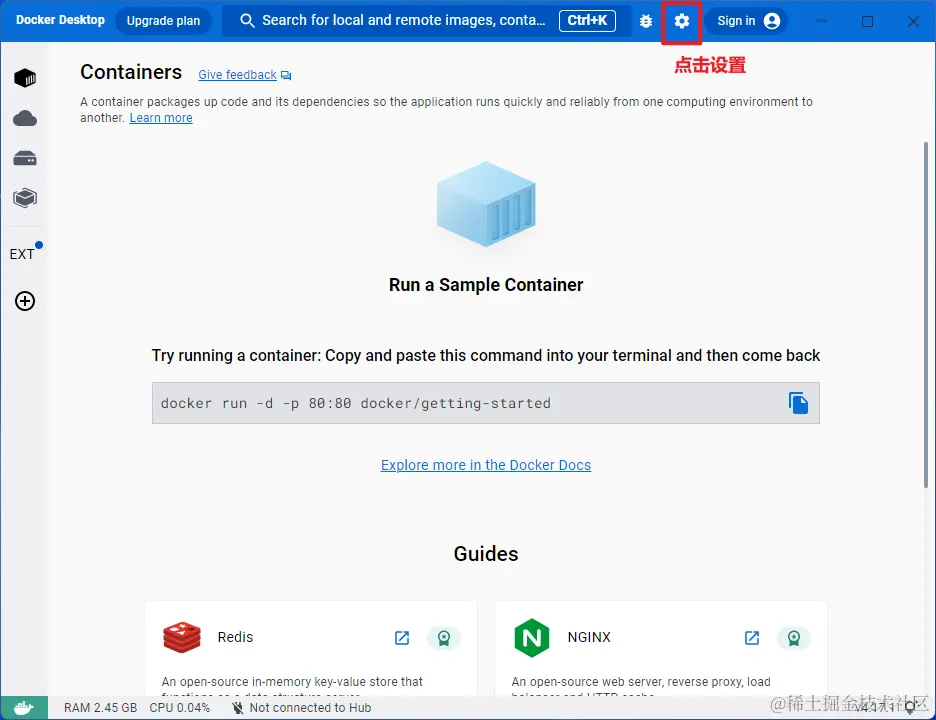Click the feedback chat icon
Screen dimensions: 936x720
pyautogui.click(x=286, y=75)
